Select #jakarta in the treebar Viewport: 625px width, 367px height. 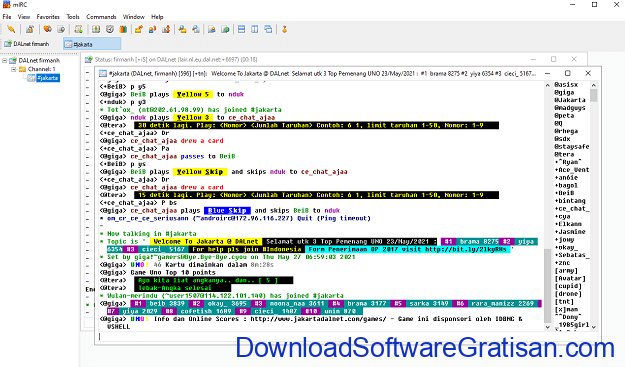[48, 78]
